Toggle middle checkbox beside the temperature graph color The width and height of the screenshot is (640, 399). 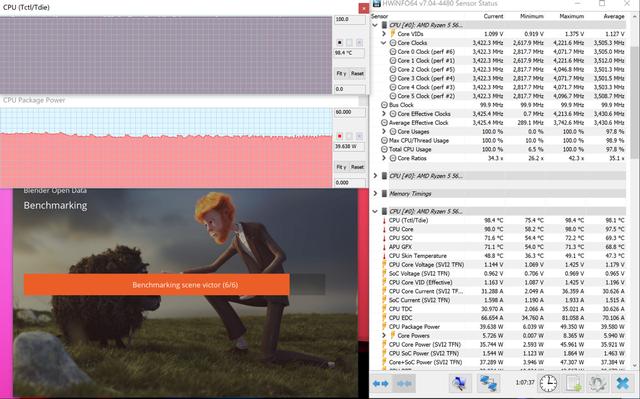point(349,42)
